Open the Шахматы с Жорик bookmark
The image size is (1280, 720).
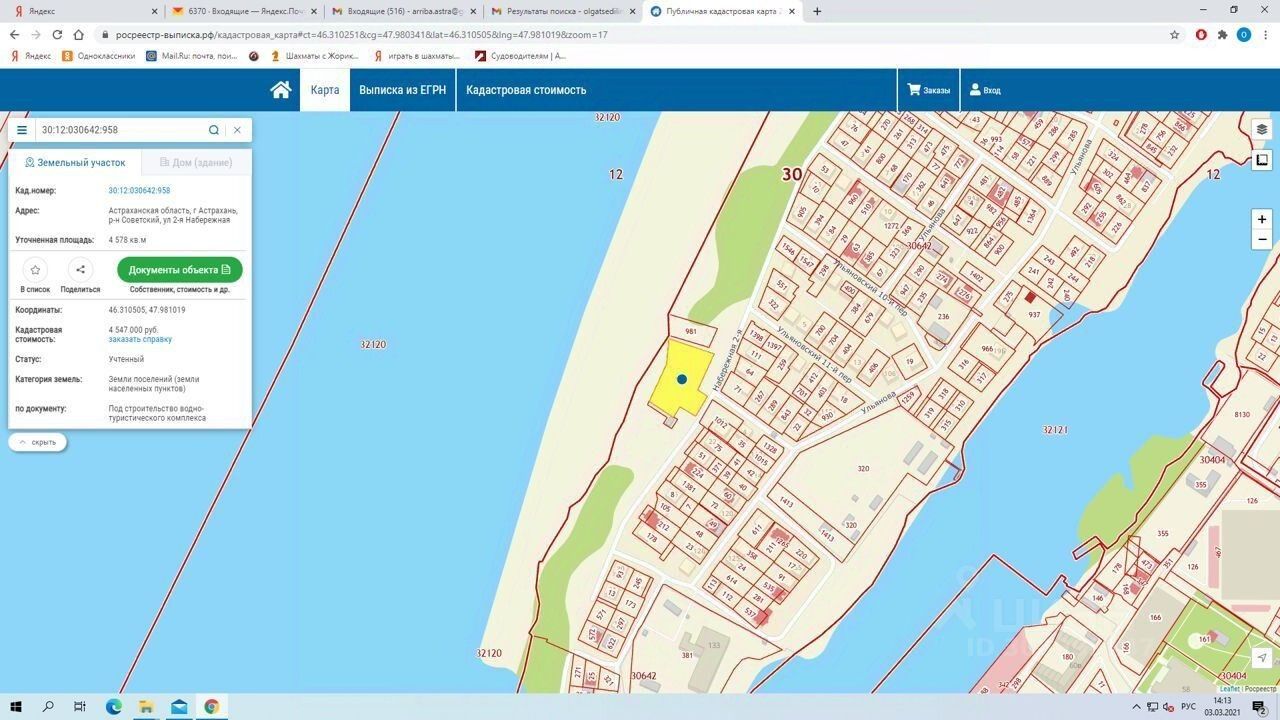click(x=315, y=56)
